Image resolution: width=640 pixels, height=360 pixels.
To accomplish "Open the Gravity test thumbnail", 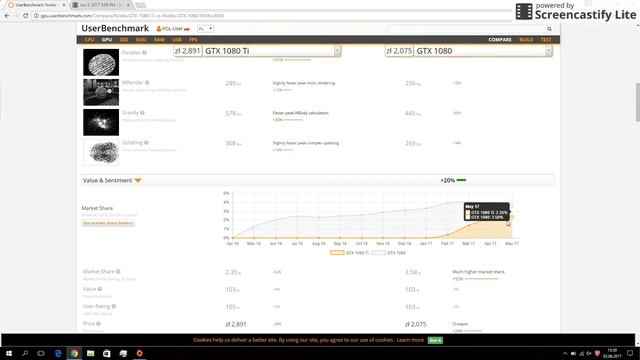I will (101, 122).
